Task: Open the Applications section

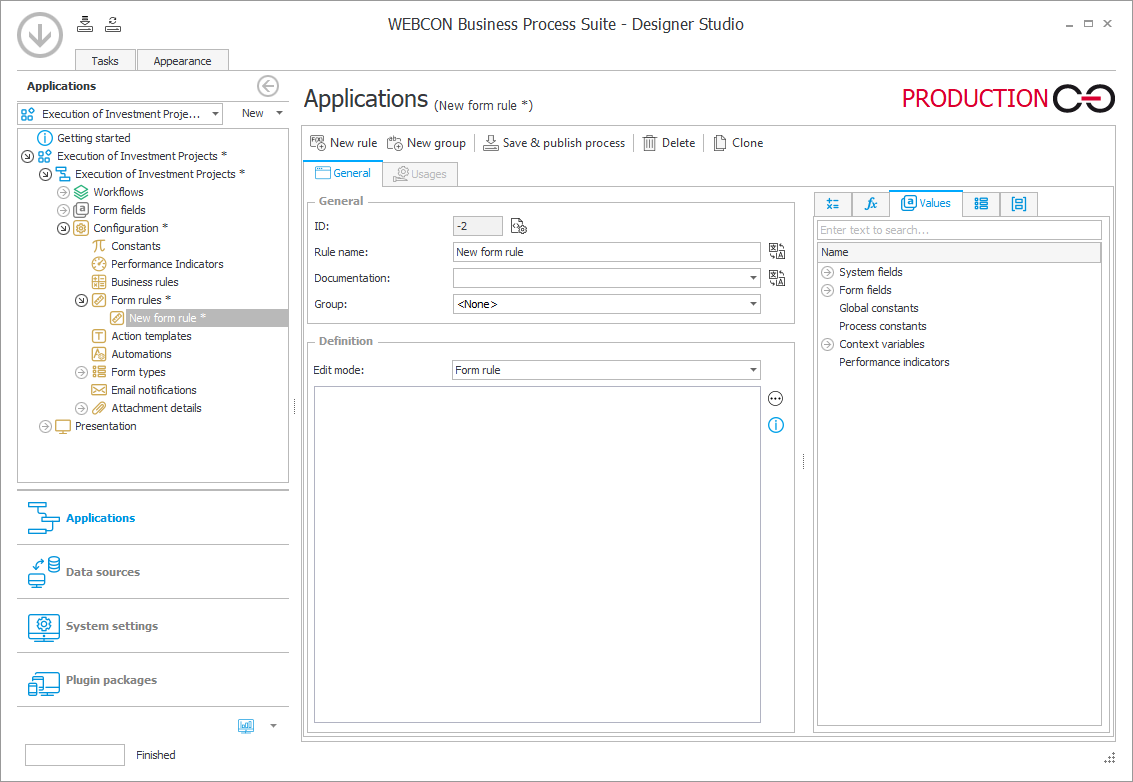Action: 152,517
